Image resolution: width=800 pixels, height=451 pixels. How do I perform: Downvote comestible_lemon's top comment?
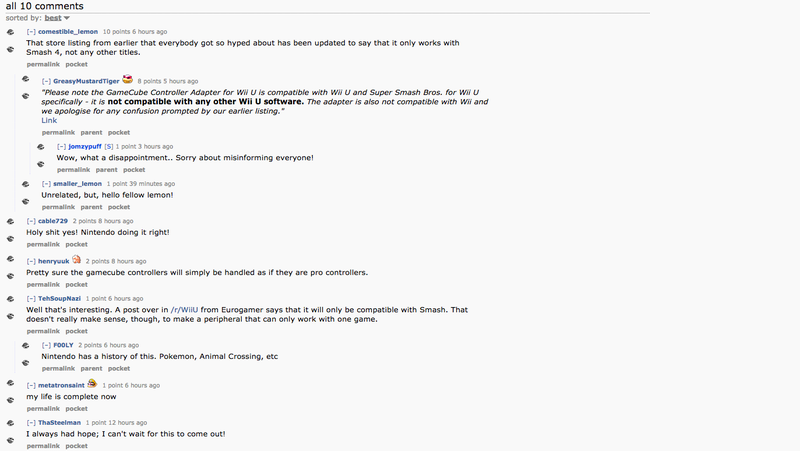click(x=10, y=49)
